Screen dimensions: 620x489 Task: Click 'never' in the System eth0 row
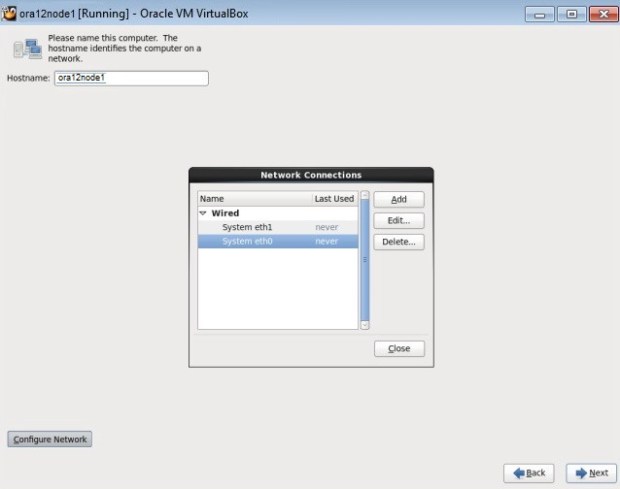pos(327,242)
